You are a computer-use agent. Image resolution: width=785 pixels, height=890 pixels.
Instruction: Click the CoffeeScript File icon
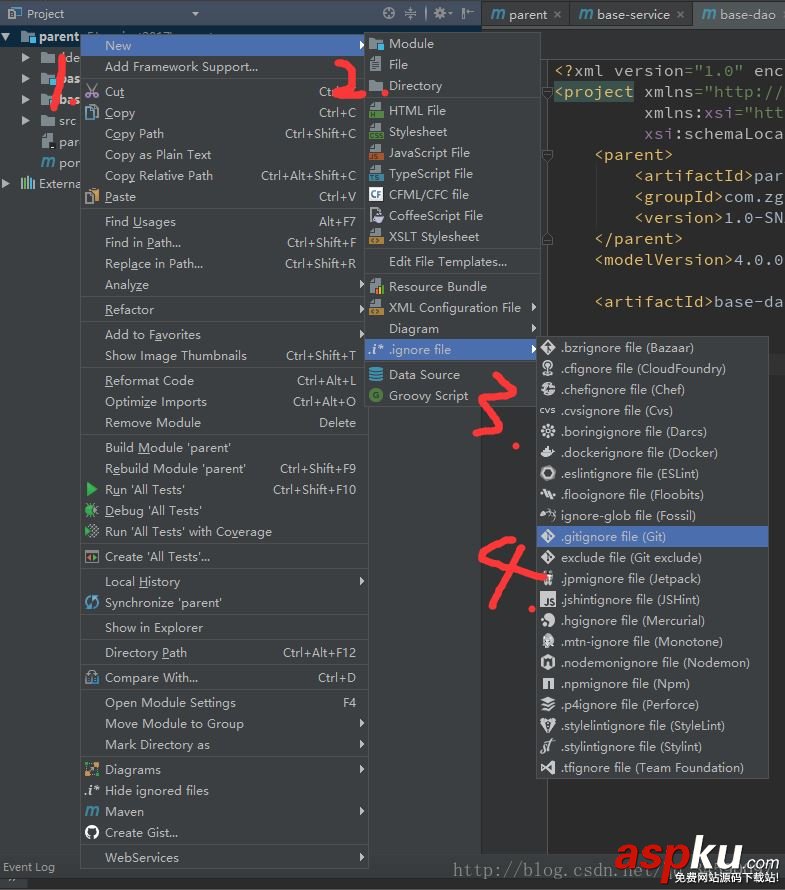(376, 216)
